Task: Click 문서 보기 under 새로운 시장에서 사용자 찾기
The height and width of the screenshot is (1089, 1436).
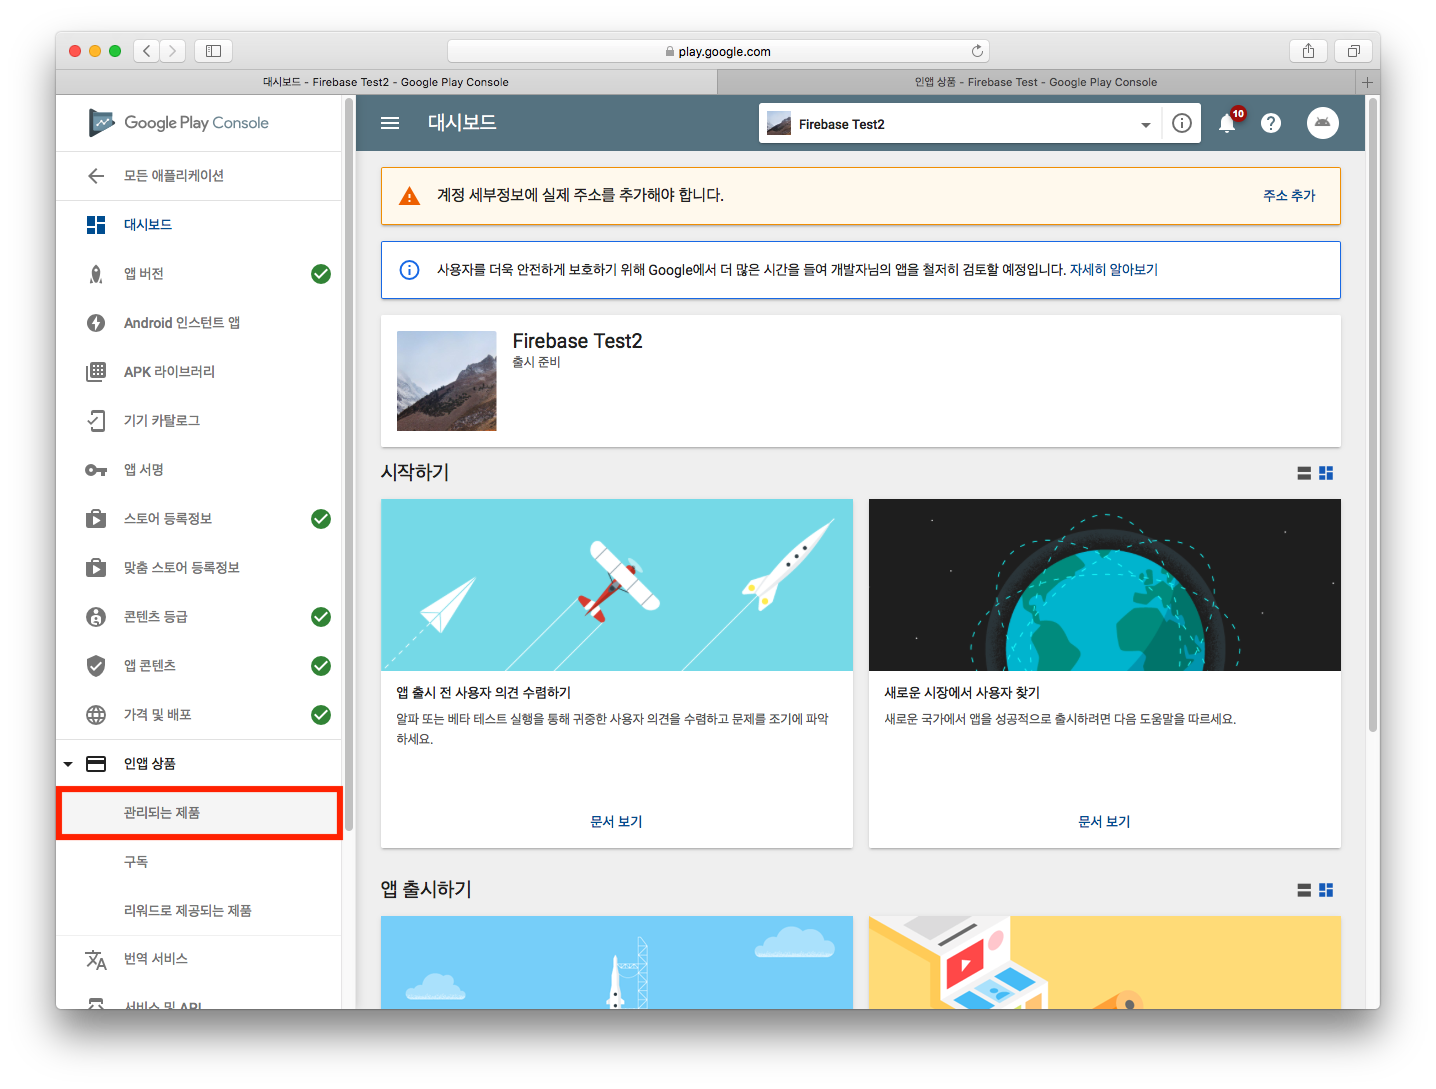Action: [1104, 822]
